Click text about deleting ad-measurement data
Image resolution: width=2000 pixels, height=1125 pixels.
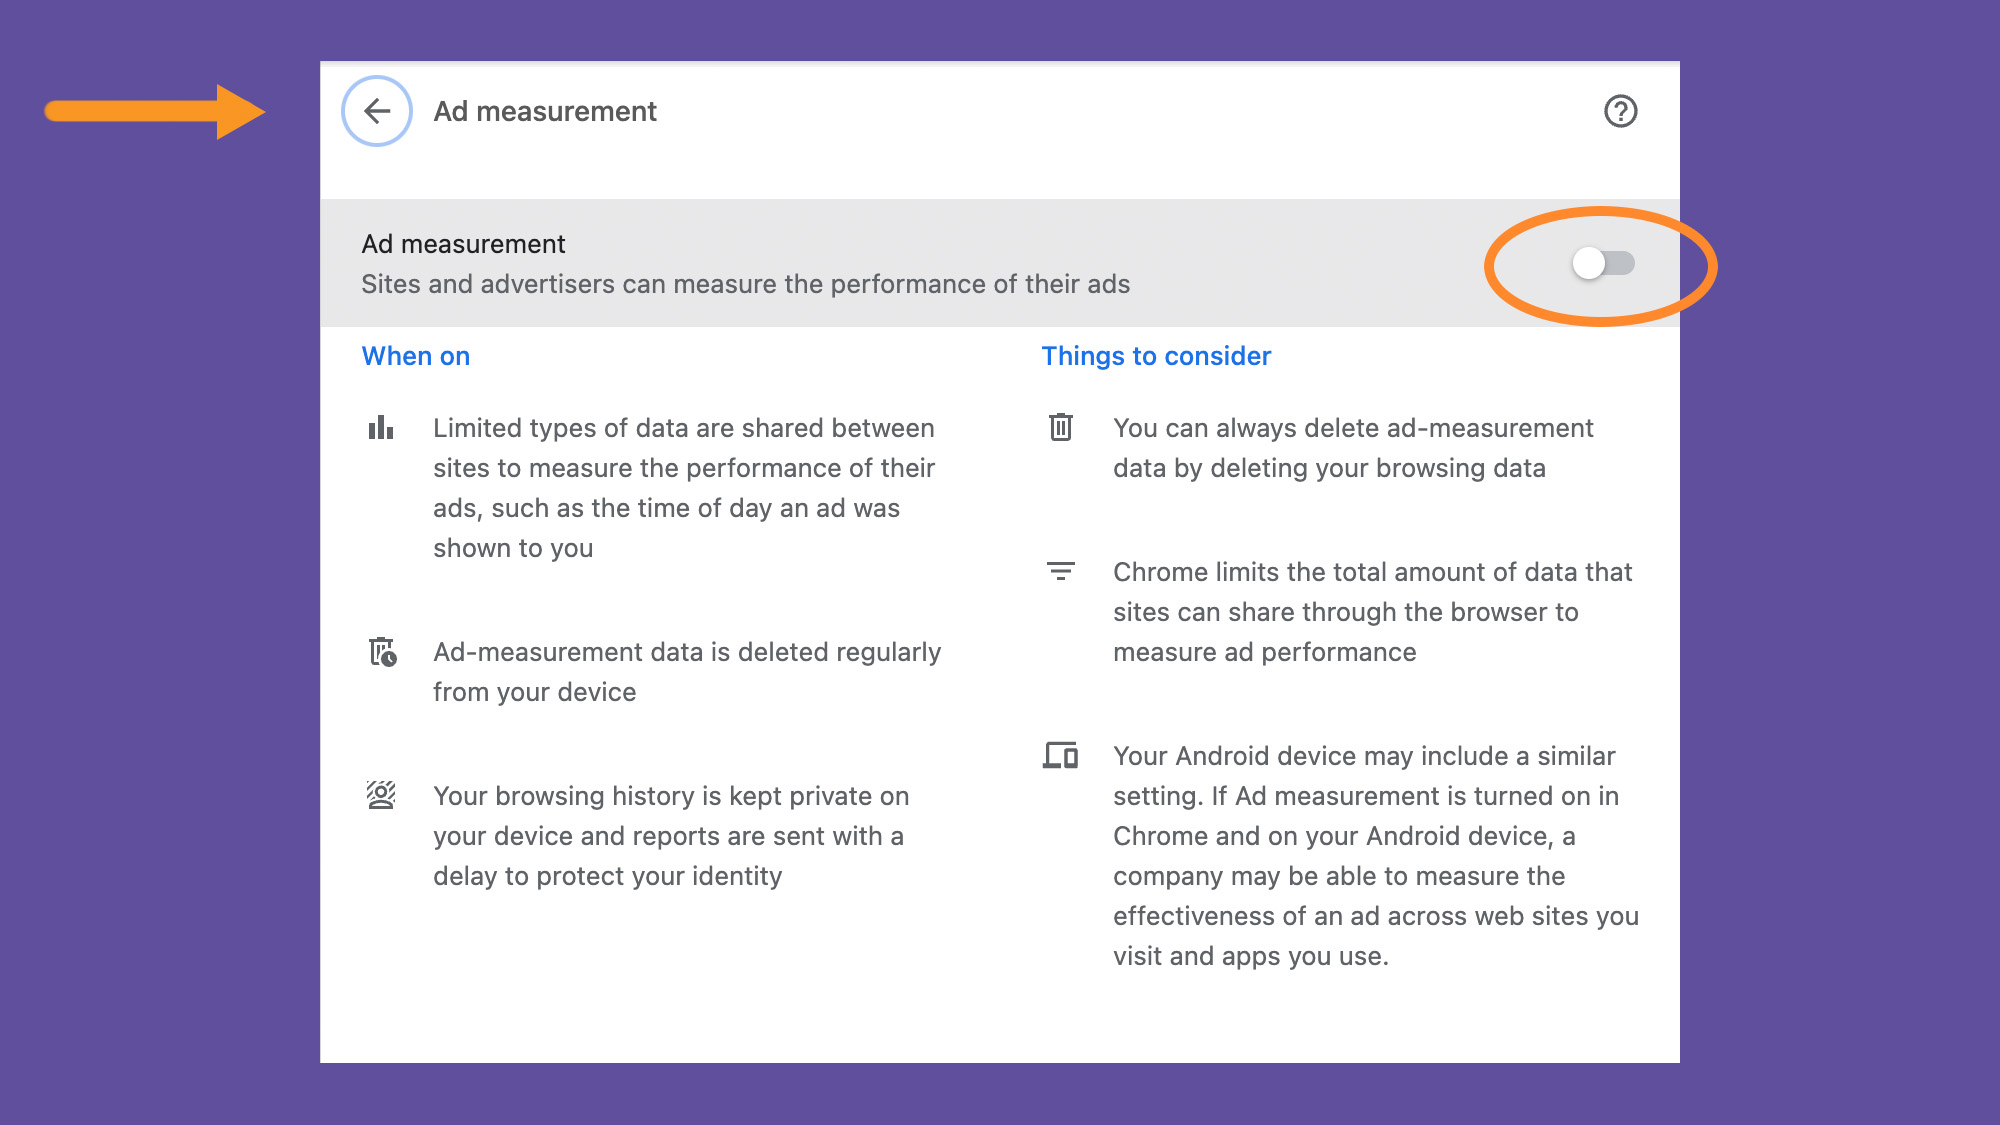tap(1352, 448)
